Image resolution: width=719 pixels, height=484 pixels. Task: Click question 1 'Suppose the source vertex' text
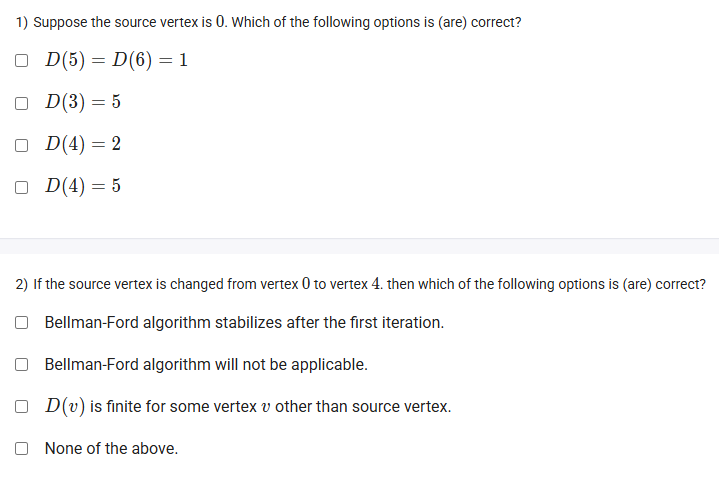269,22
